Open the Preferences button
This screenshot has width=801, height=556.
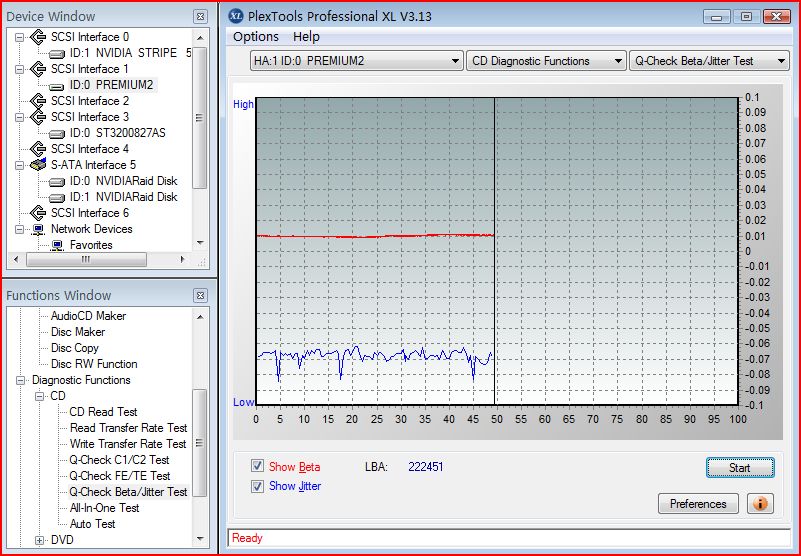pyautogui.click(x=698, y=504)
